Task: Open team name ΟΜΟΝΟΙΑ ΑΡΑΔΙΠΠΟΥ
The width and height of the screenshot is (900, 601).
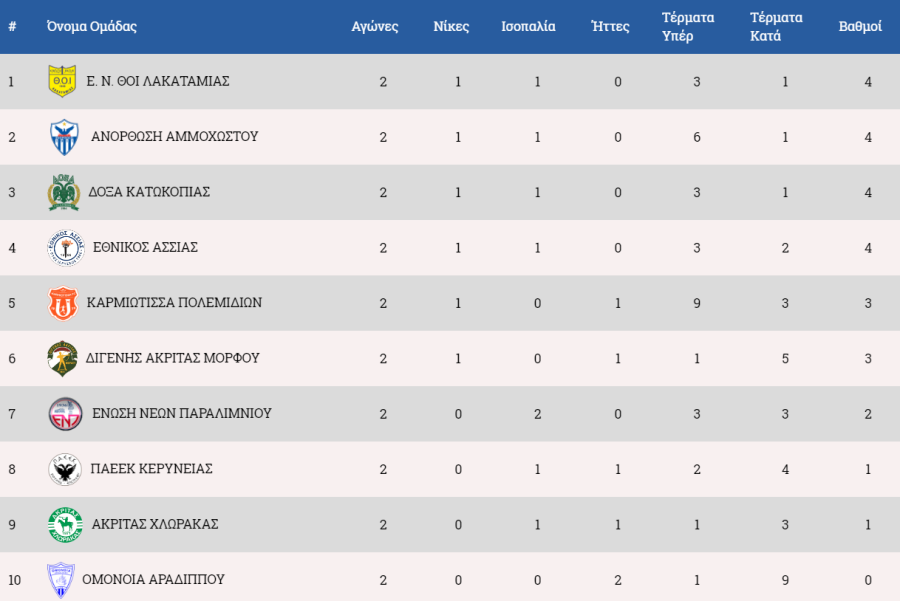Action: click(x=153, y=579)
